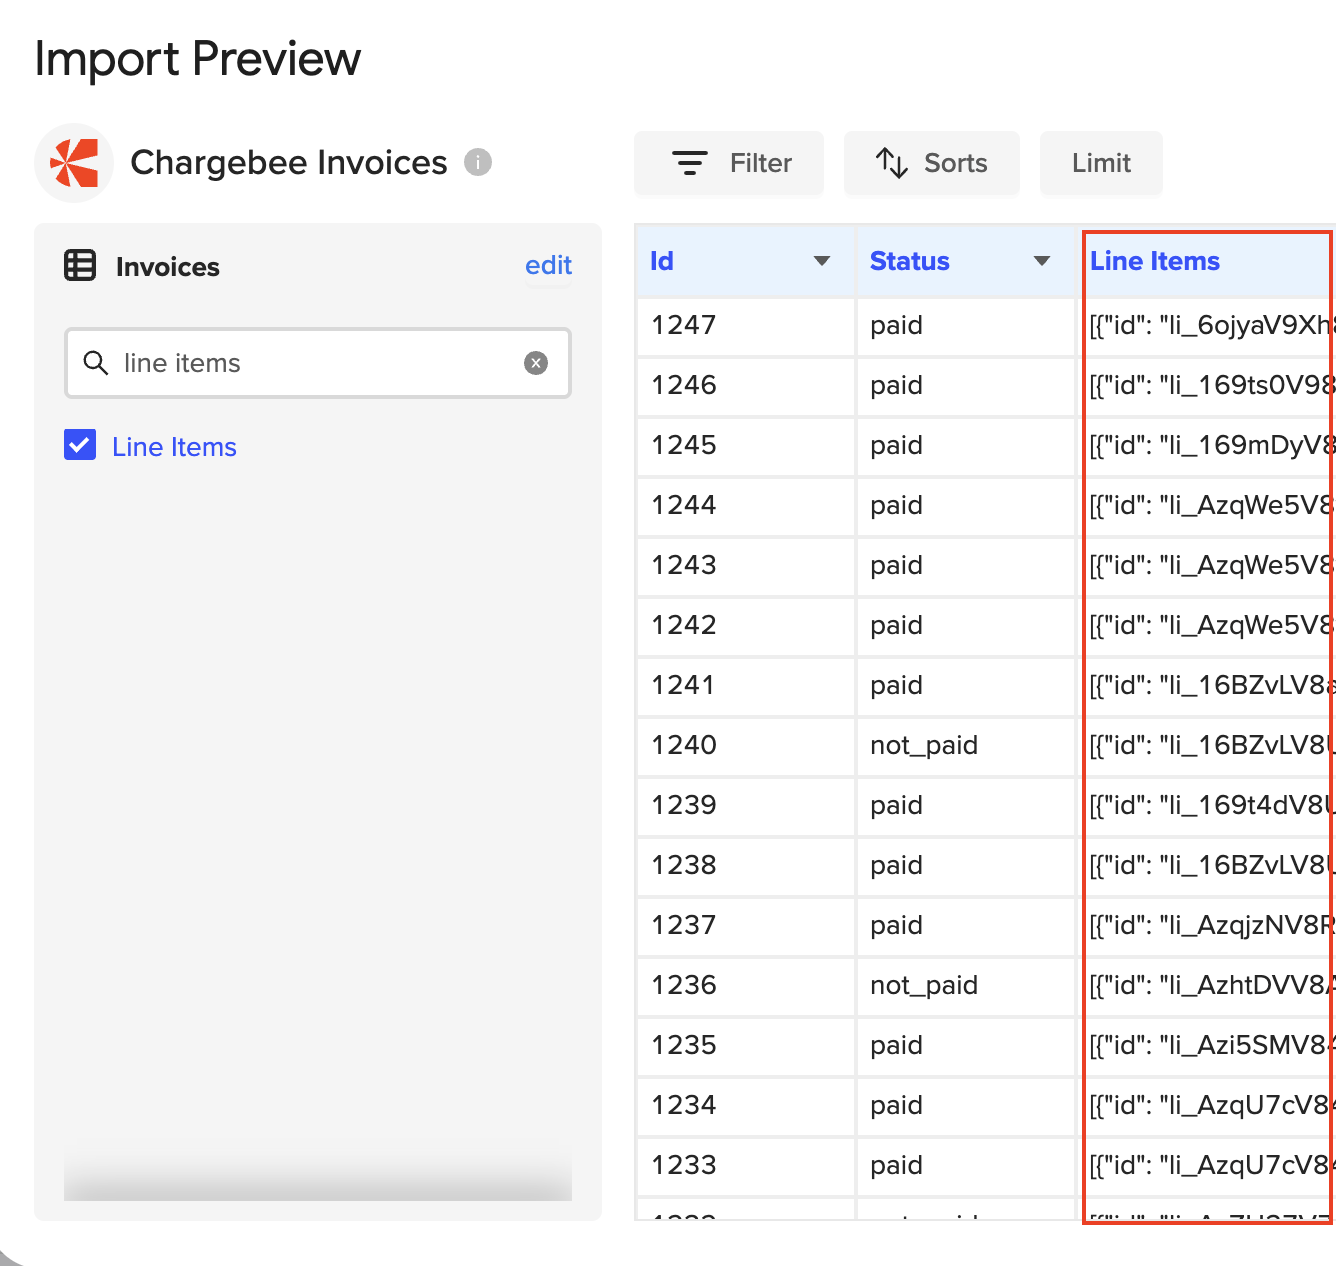Click the Id column header text
1336x1266 pixels.
click(x=662, y=261)
